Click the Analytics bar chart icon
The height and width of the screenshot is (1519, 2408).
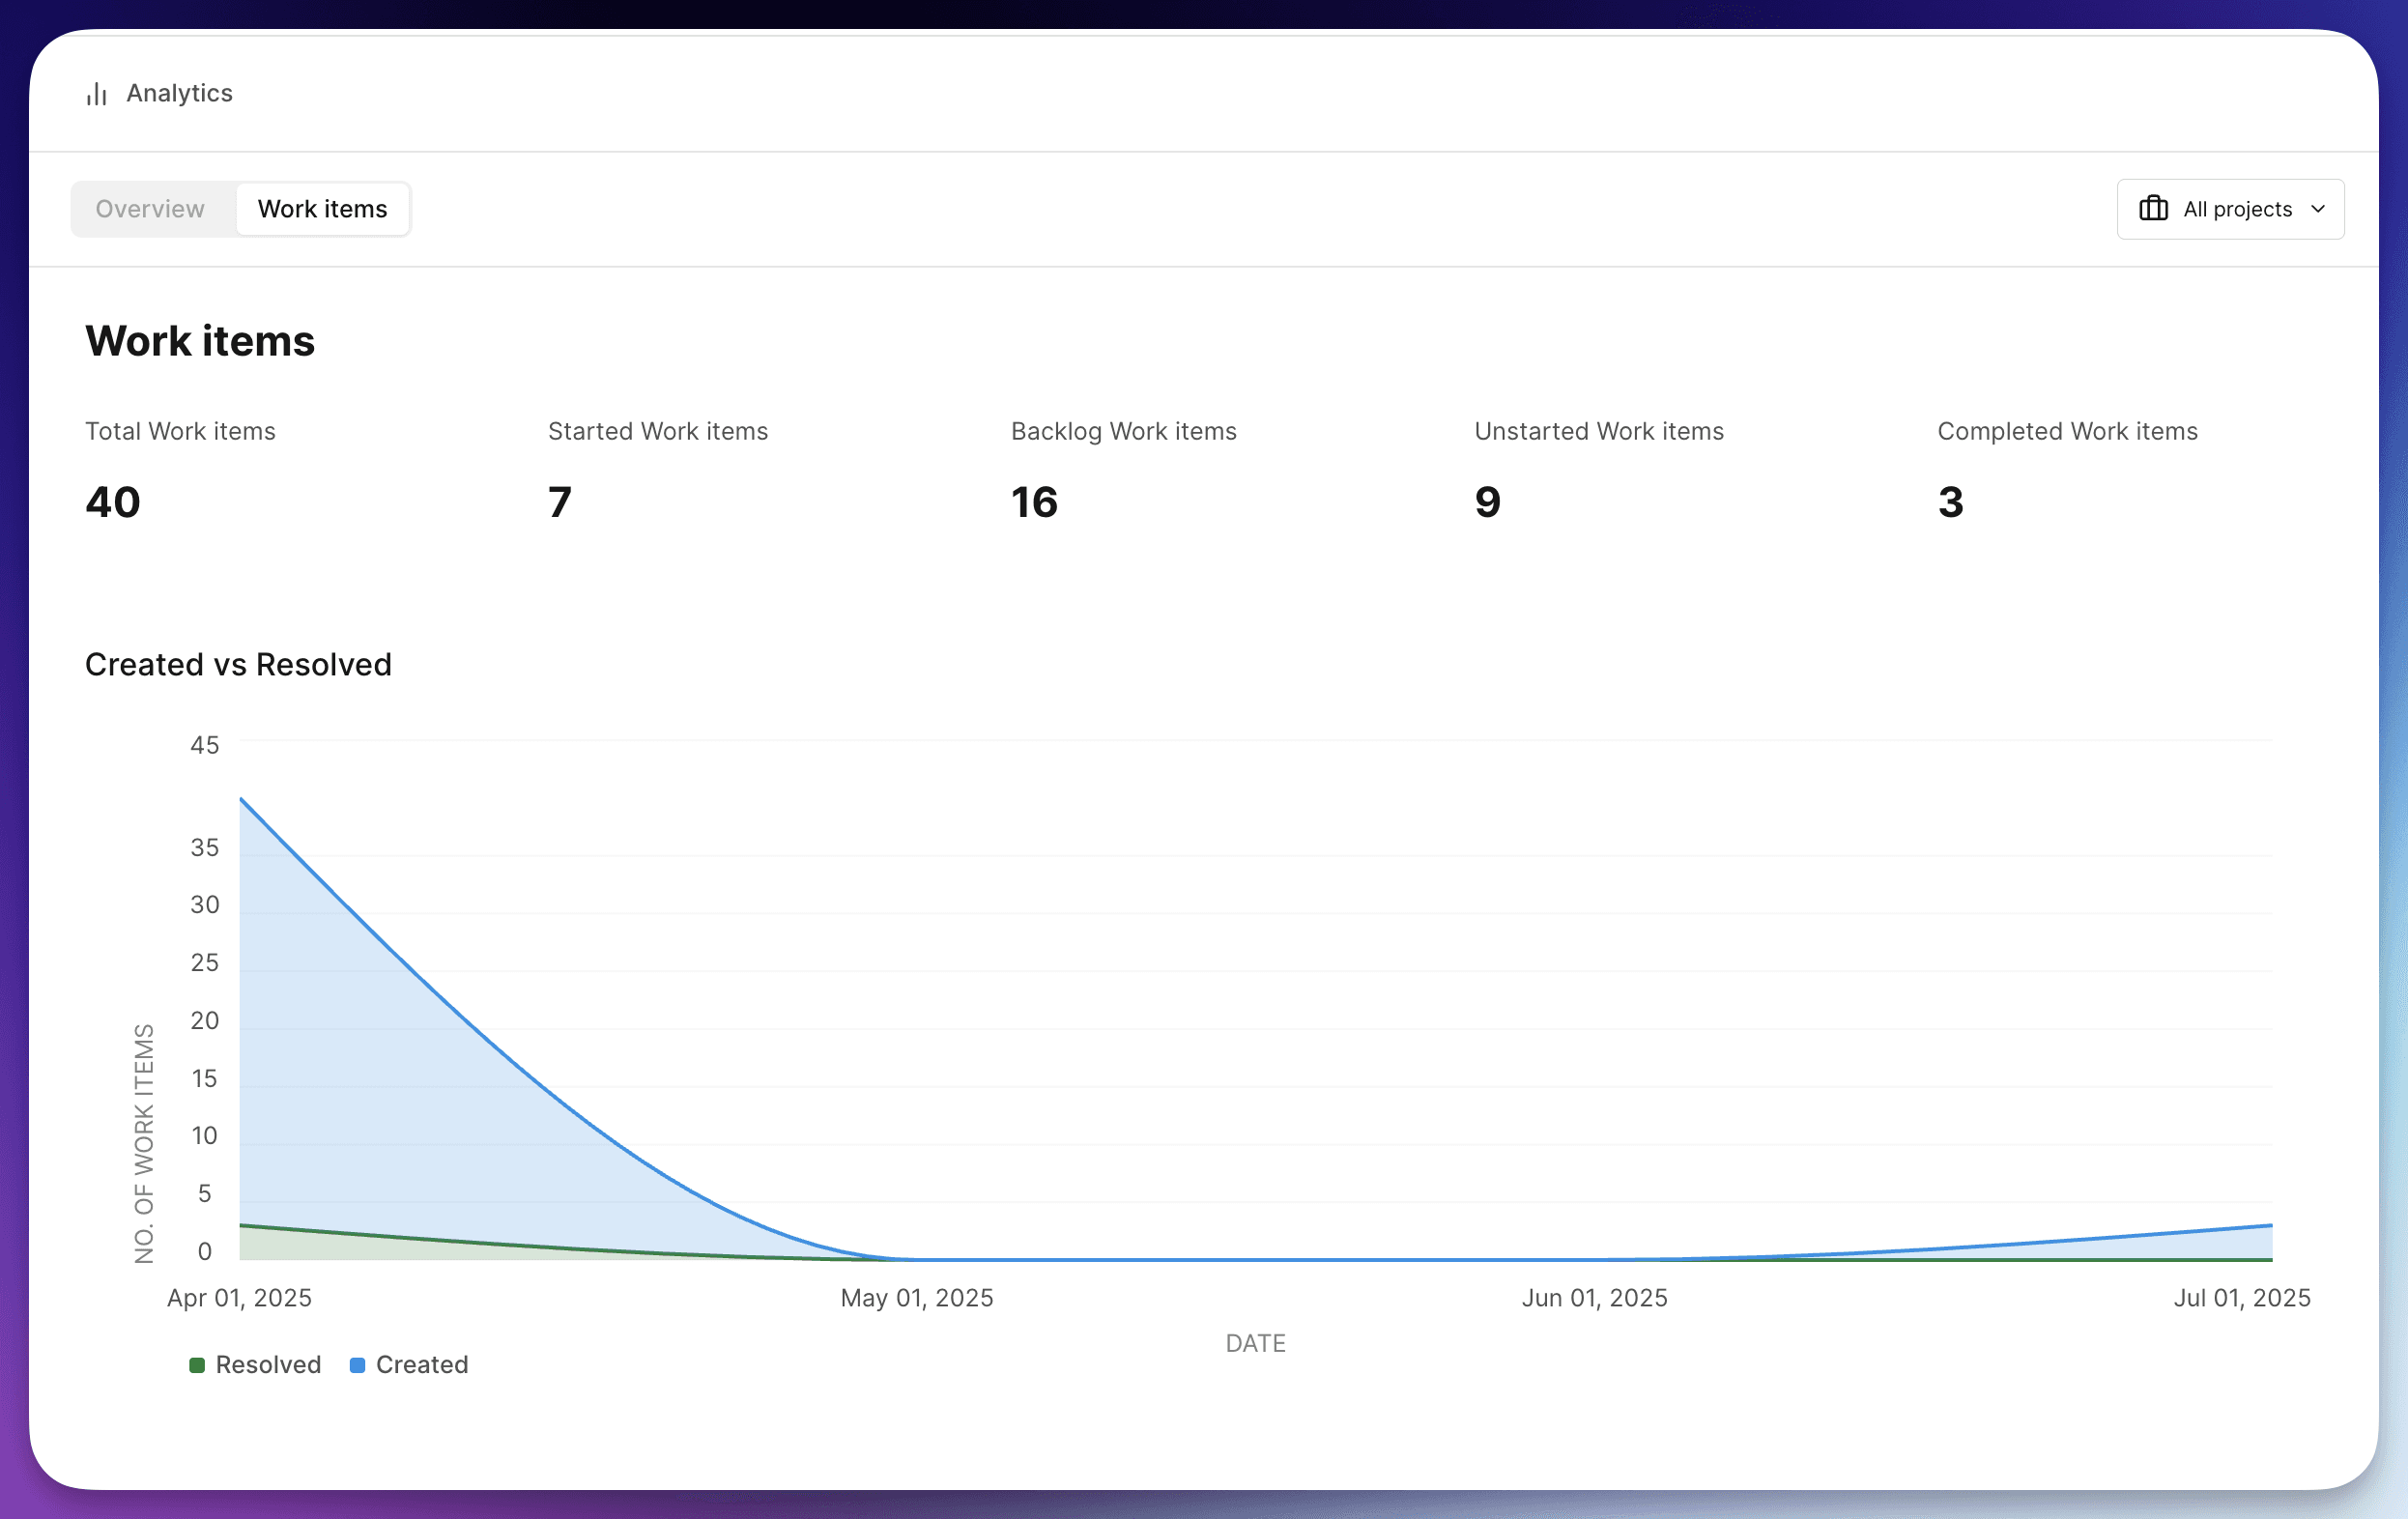(x=96, y=93)
